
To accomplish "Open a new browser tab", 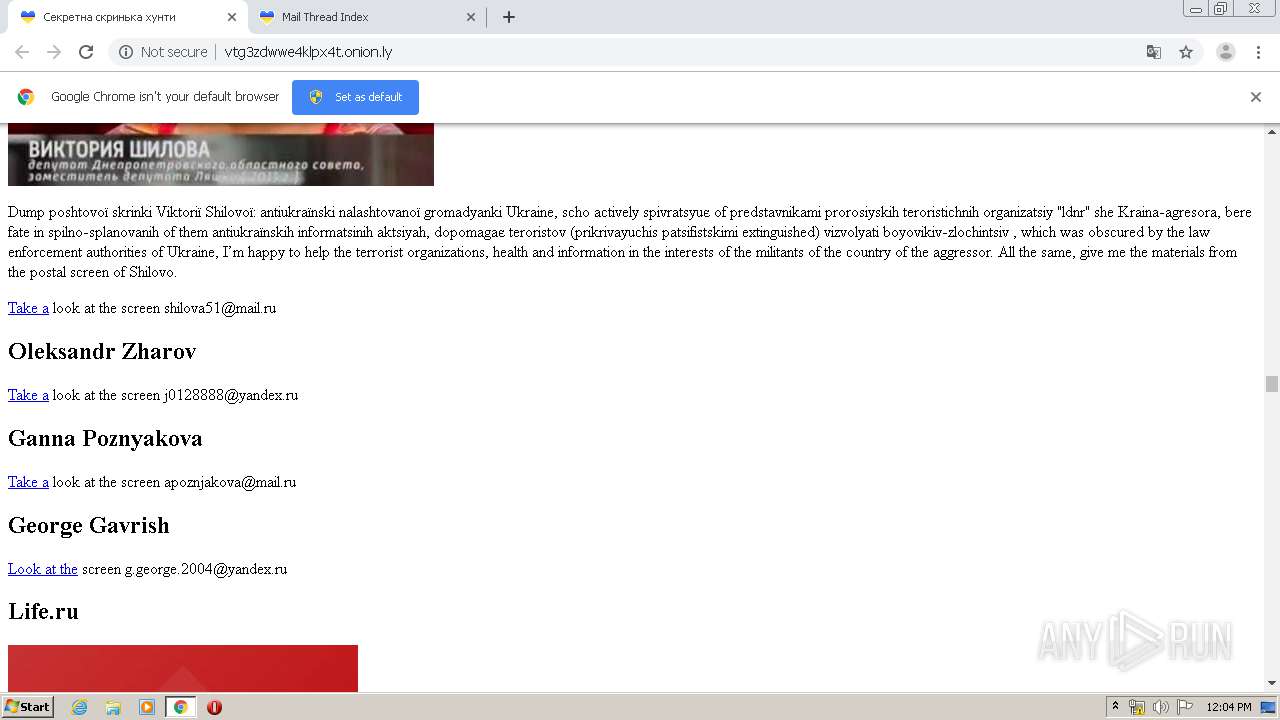I will pos(509,17).
